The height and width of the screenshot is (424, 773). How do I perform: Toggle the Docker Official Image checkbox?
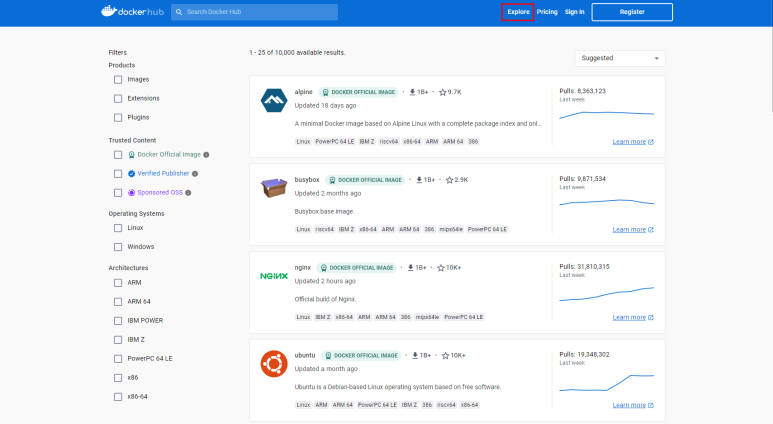tap(118, 155)
